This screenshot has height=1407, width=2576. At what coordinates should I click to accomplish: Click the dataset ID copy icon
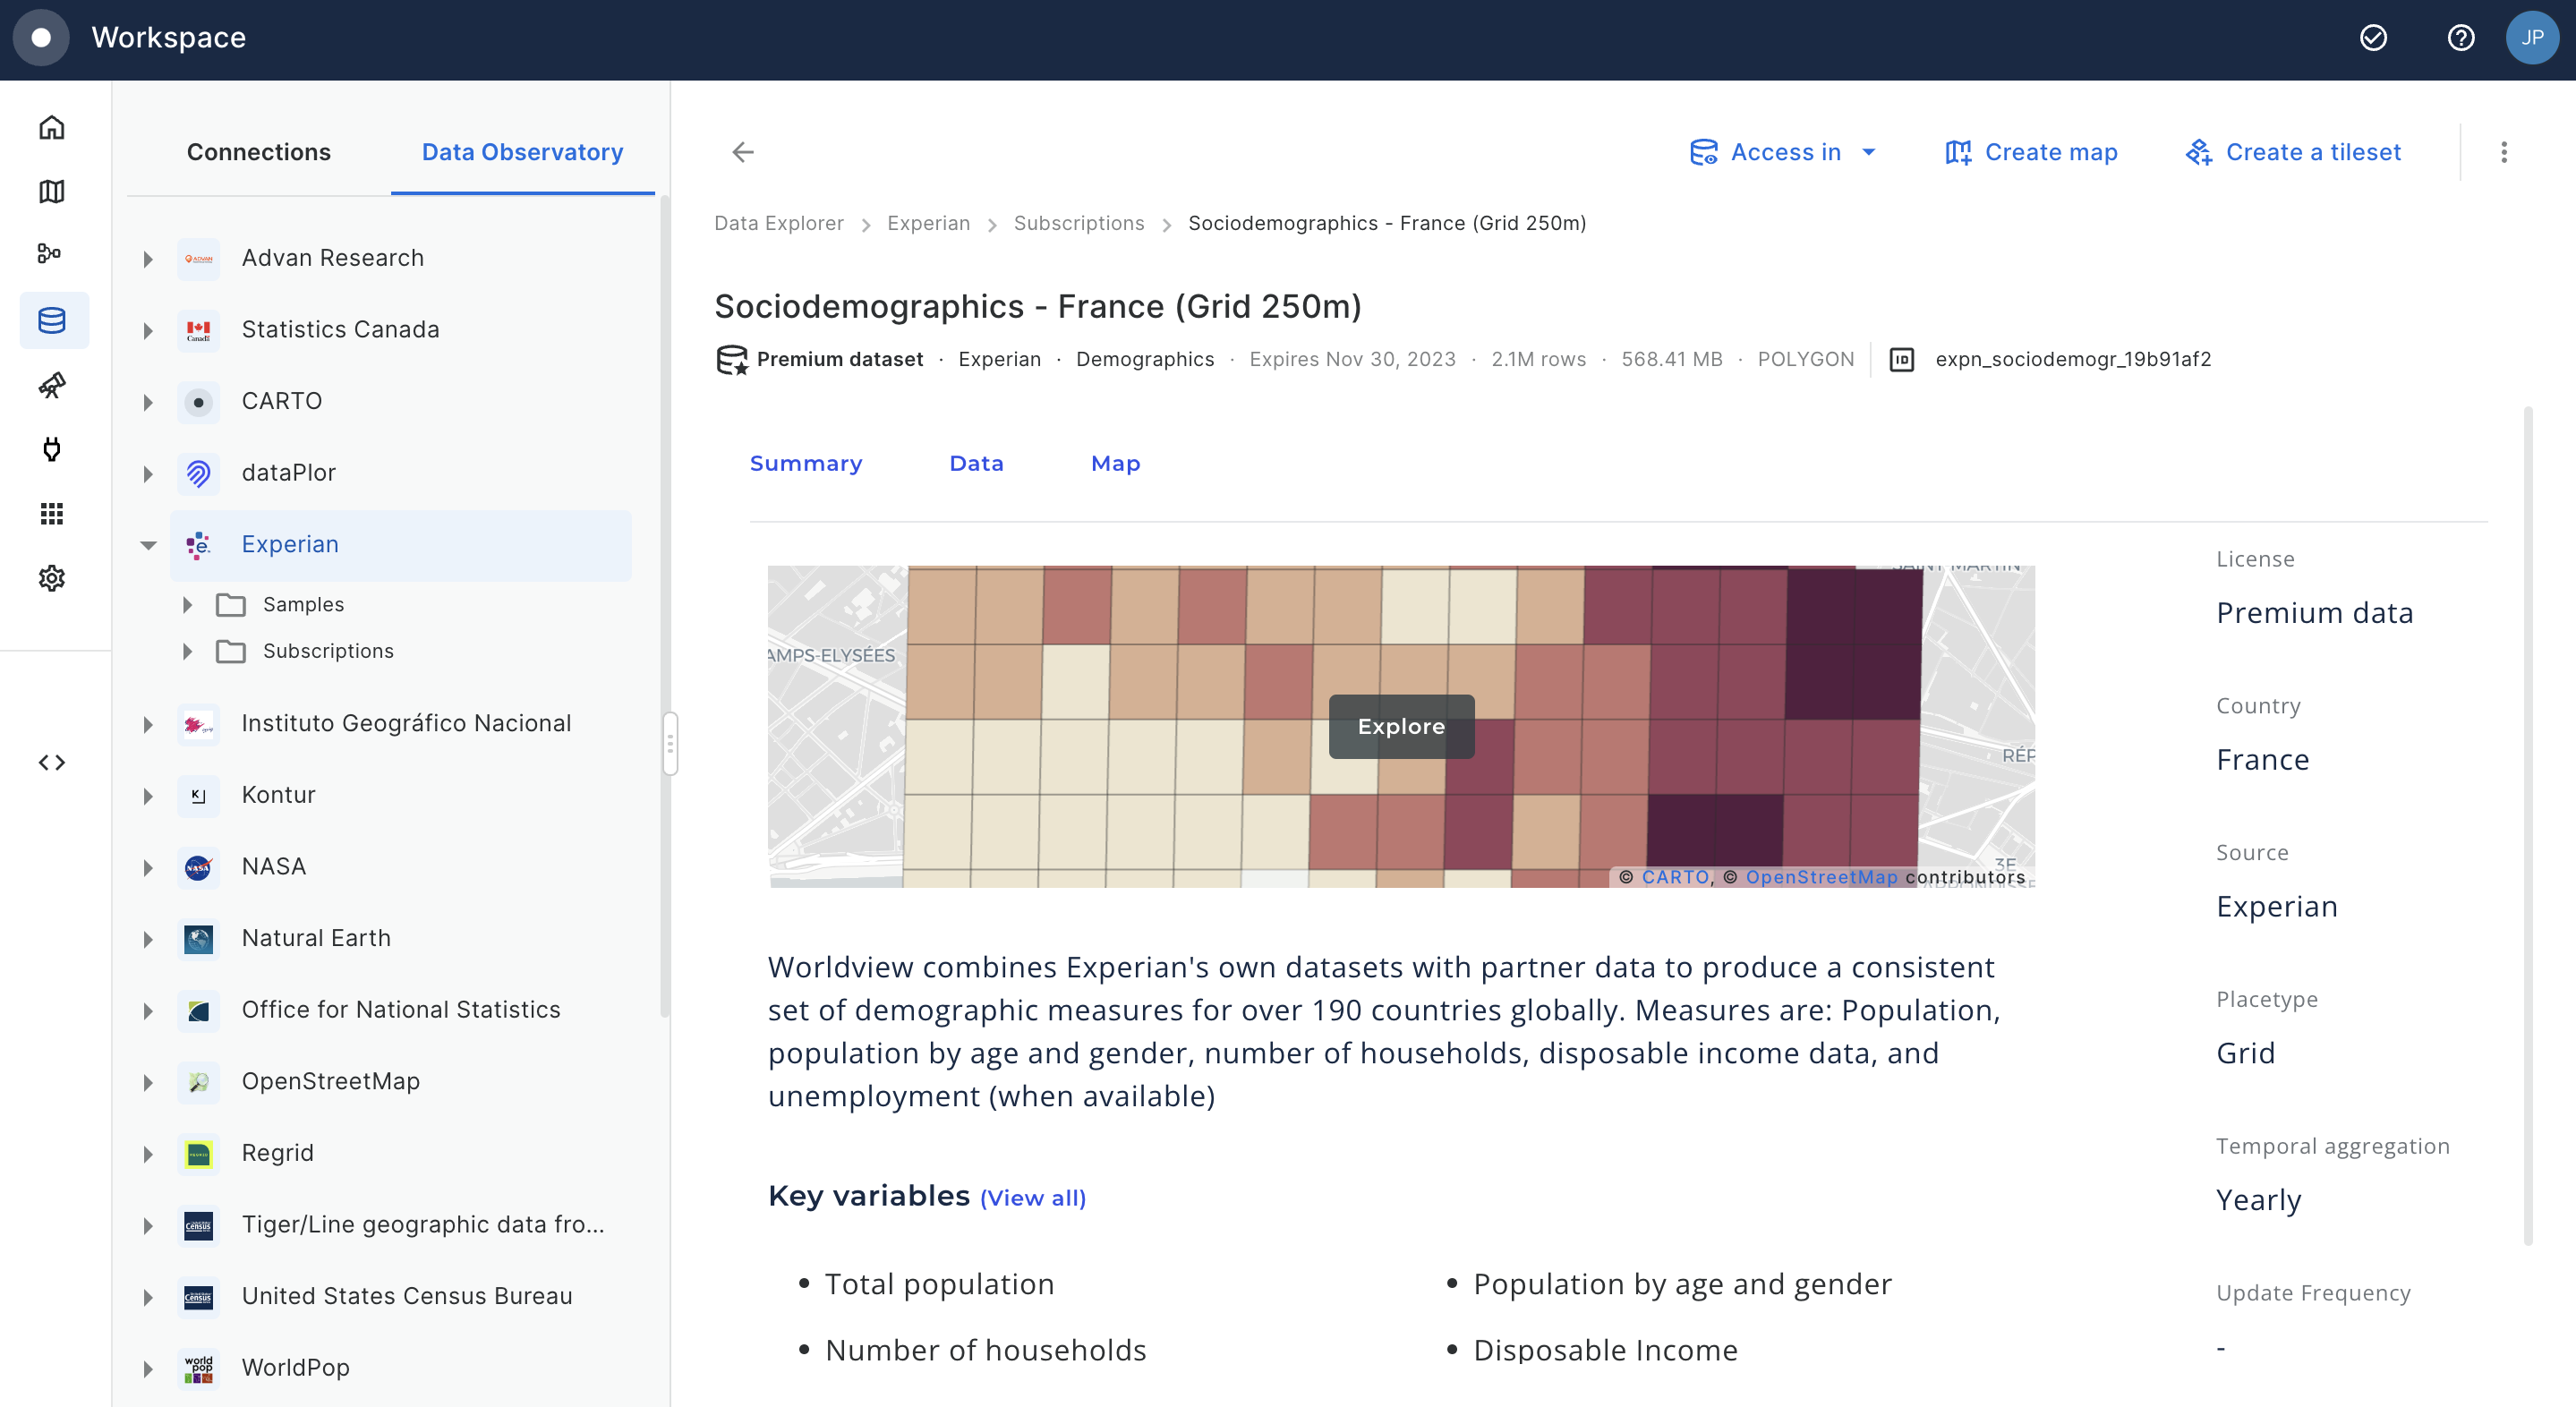coord(1902,360)
